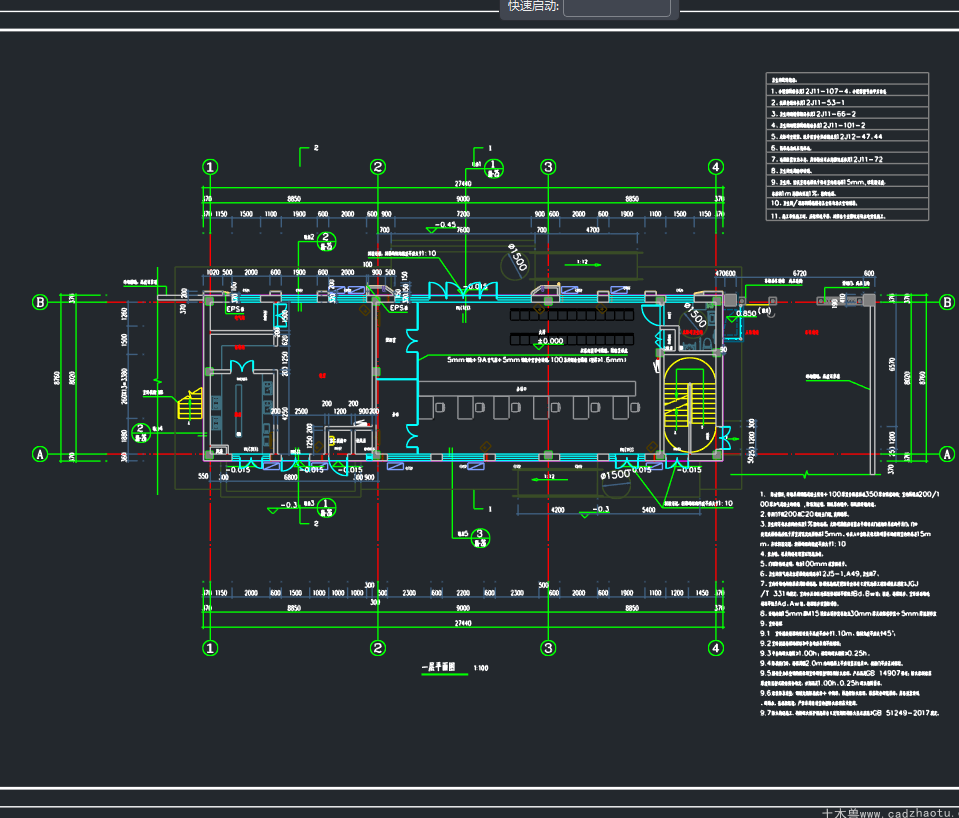
Task: Select the note row containing 2J11-66-2
Action: click(847, 114)
